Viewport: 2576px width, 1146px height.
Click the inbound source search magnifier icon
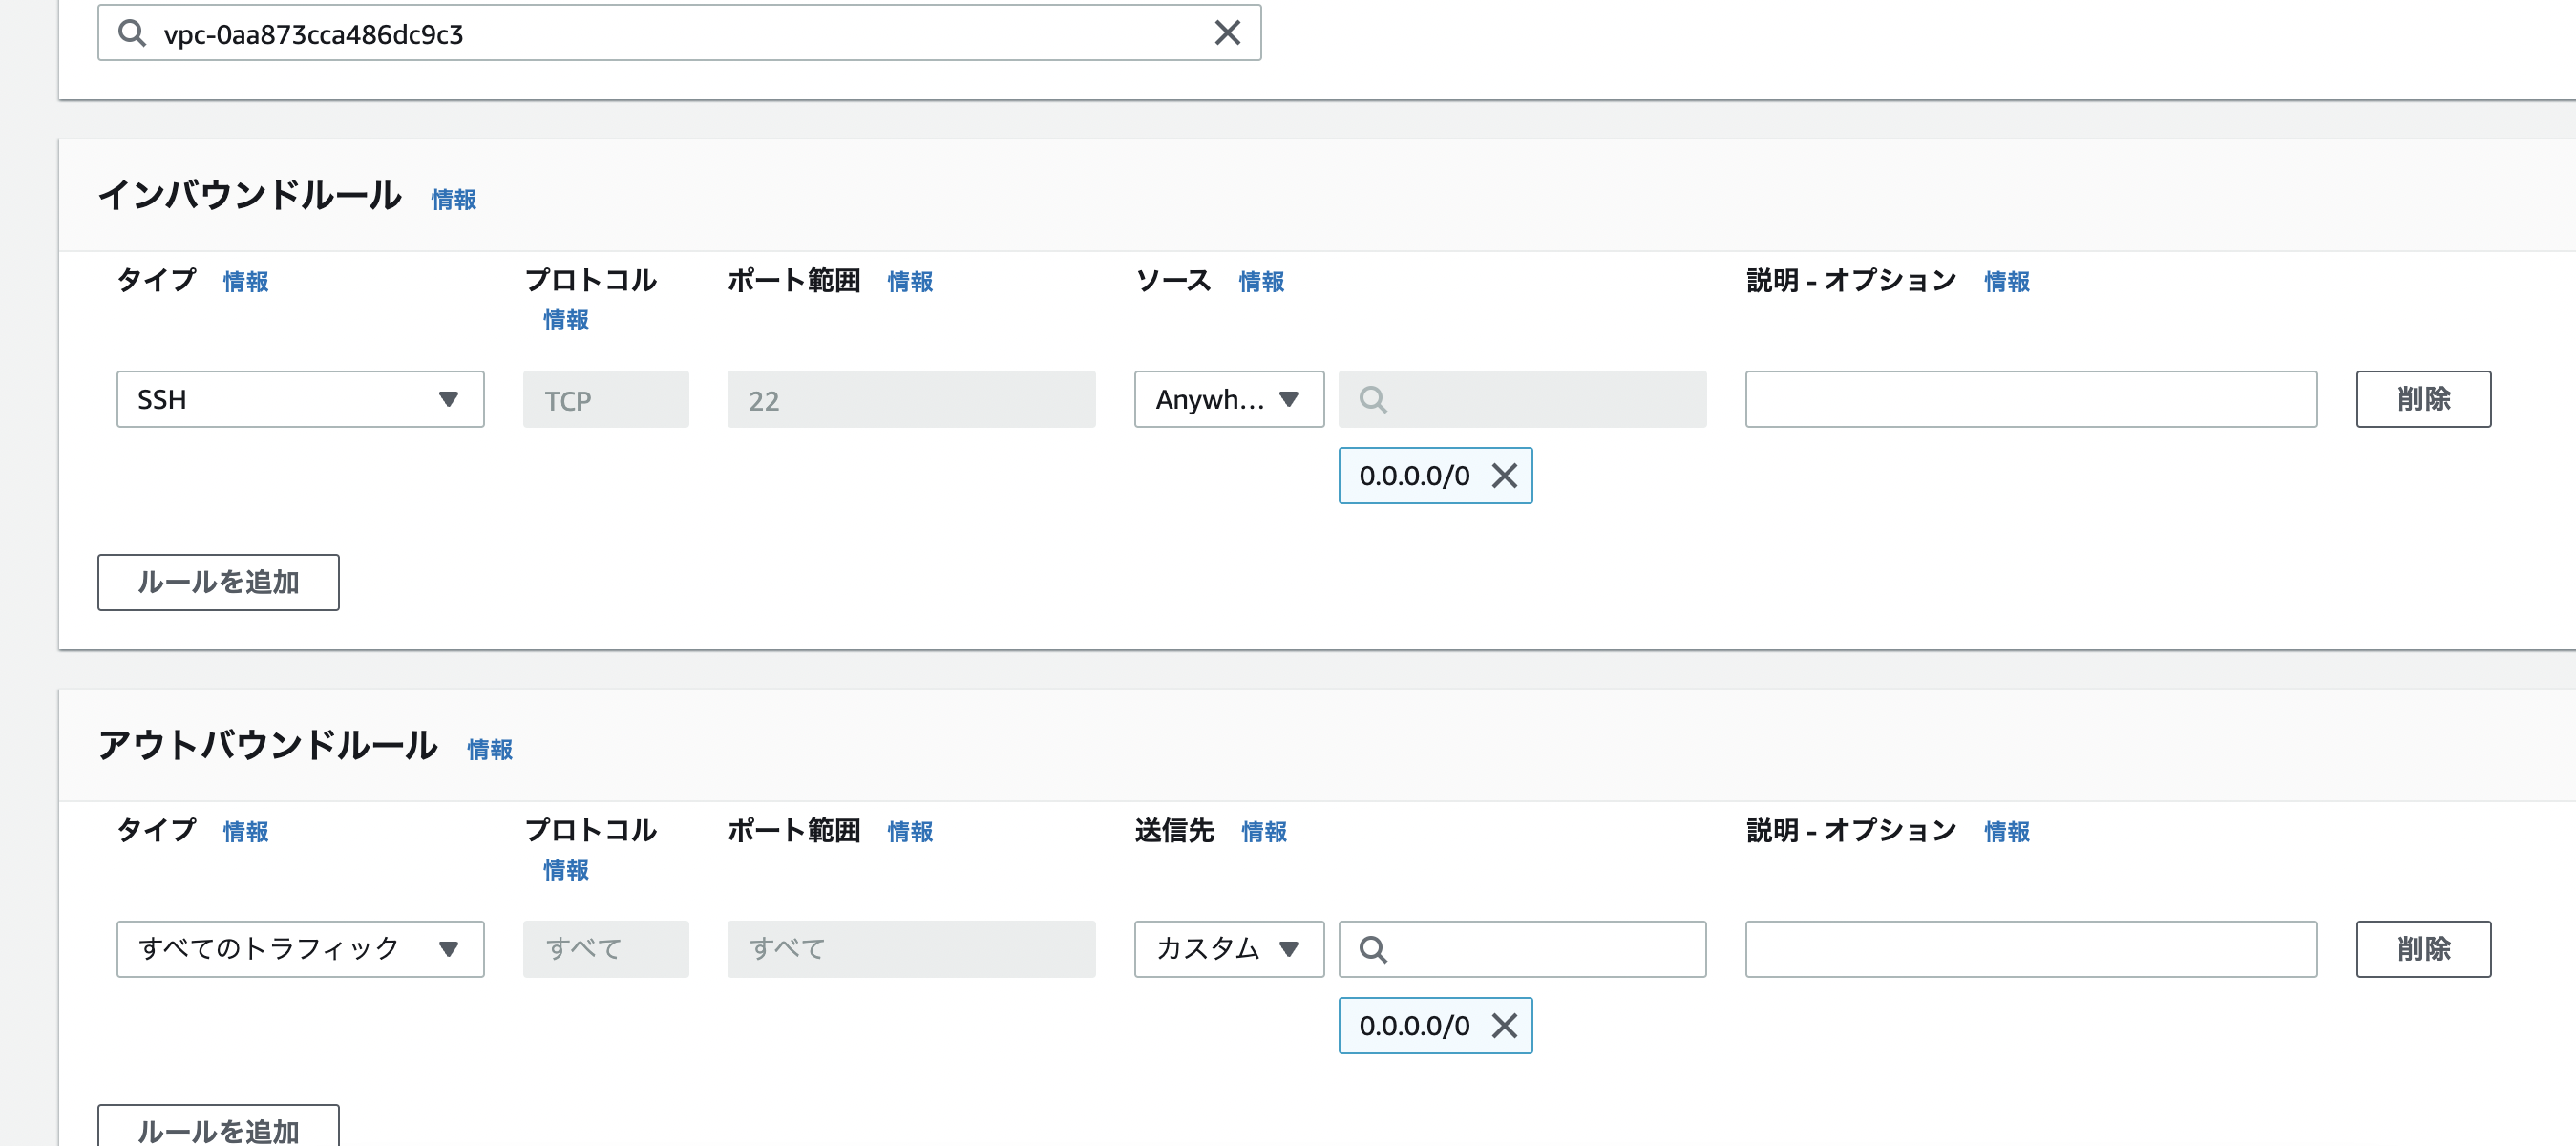[x=1373, y=399]
